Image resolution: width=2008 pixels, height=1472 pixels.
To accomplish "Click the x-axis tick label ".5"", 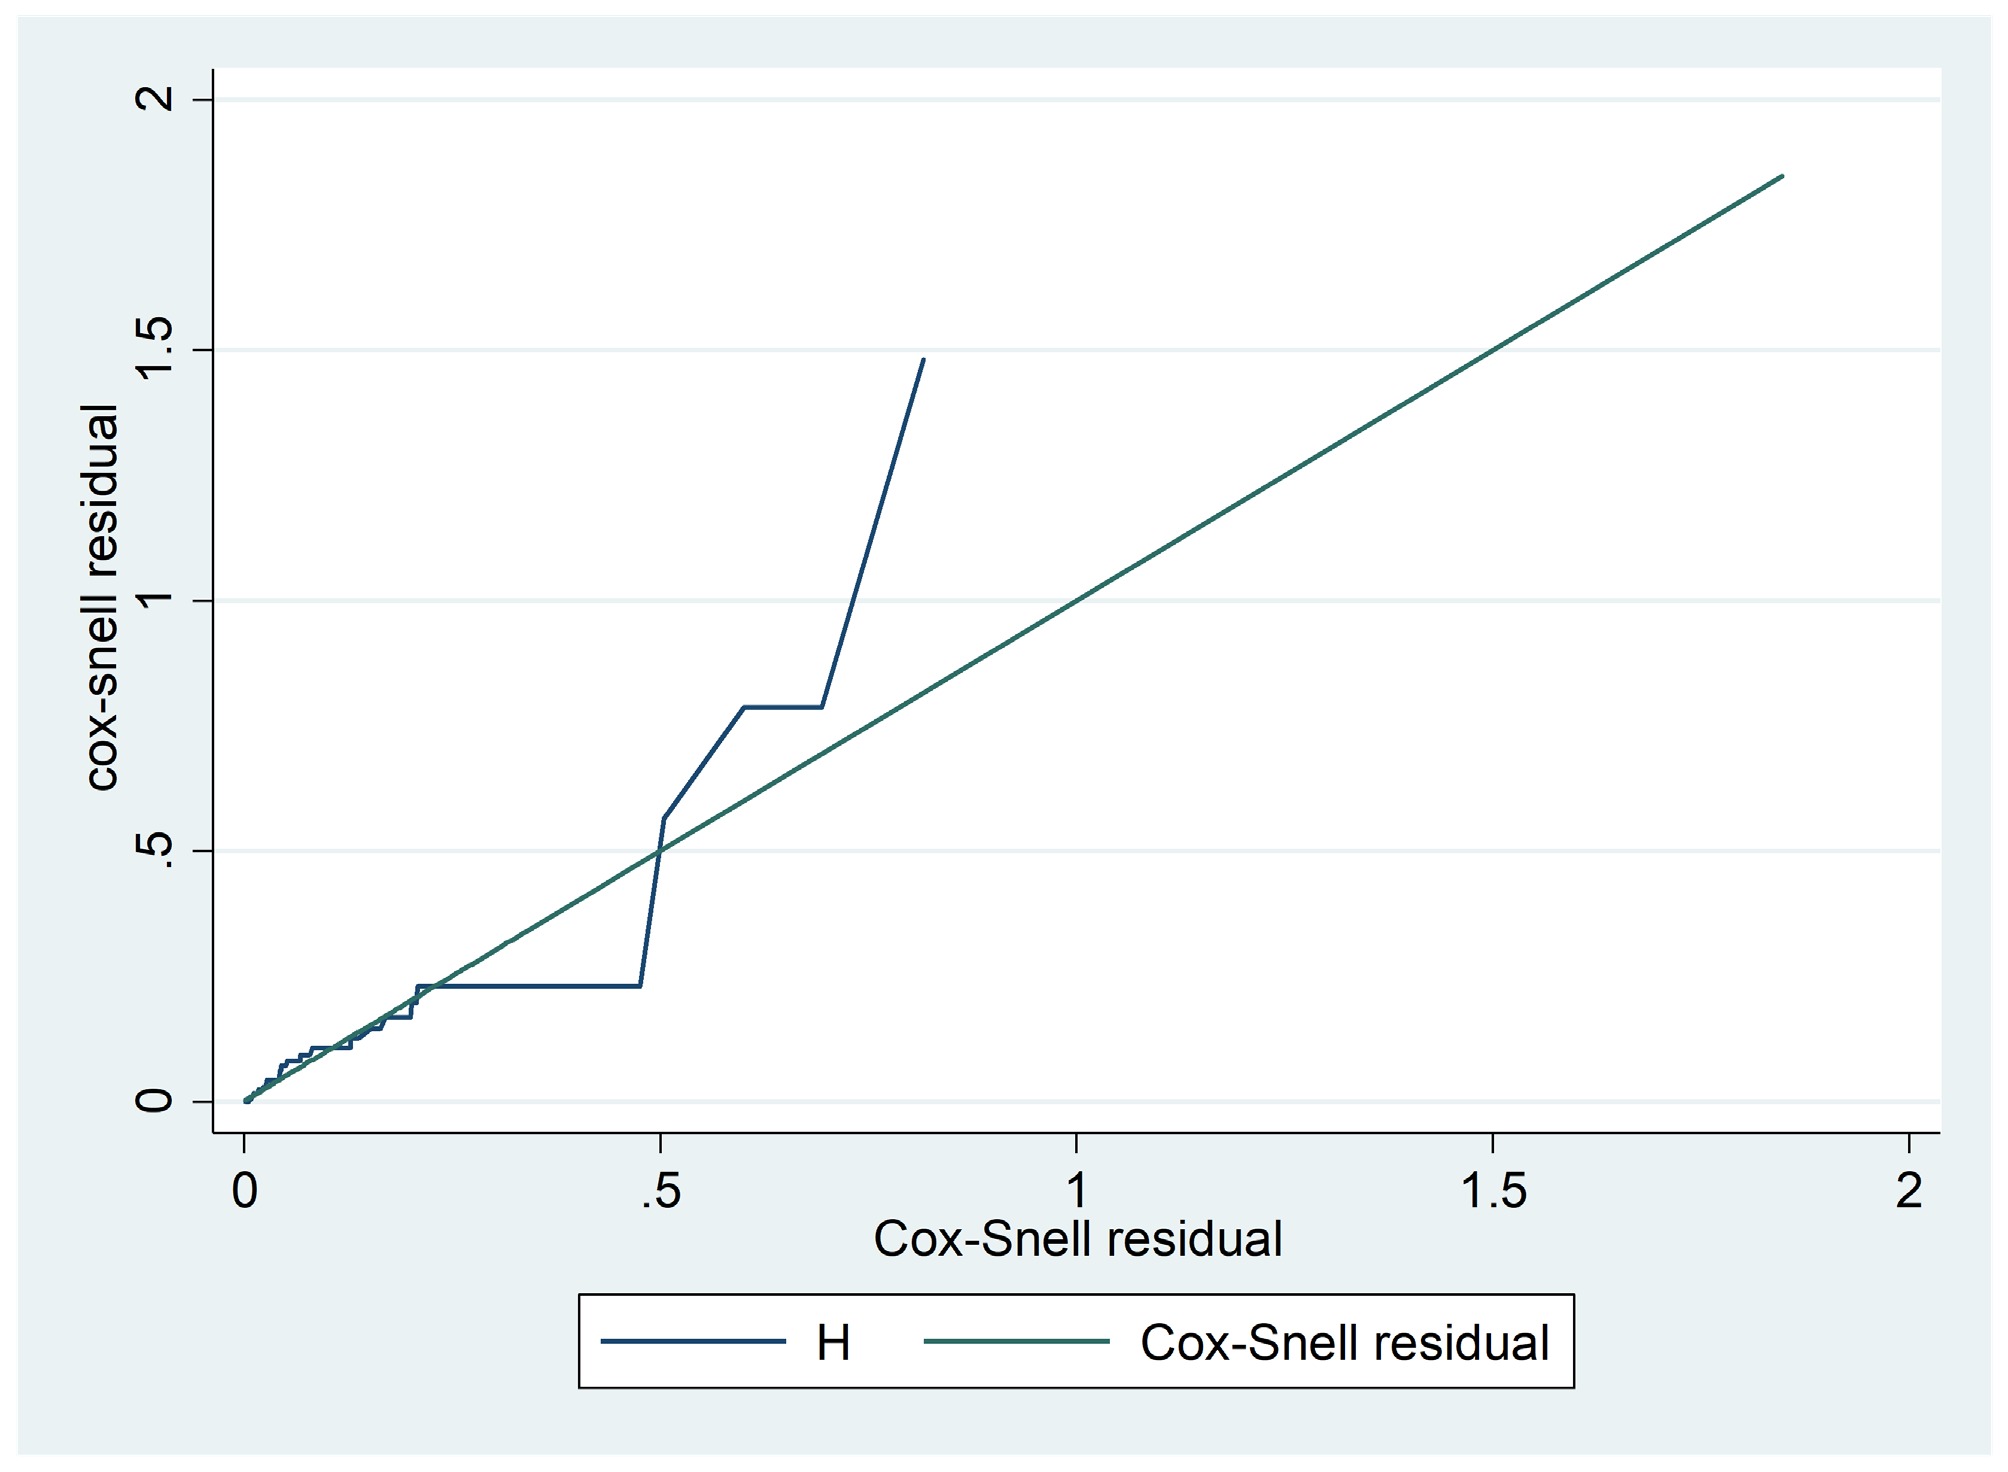I will 660,1190.
